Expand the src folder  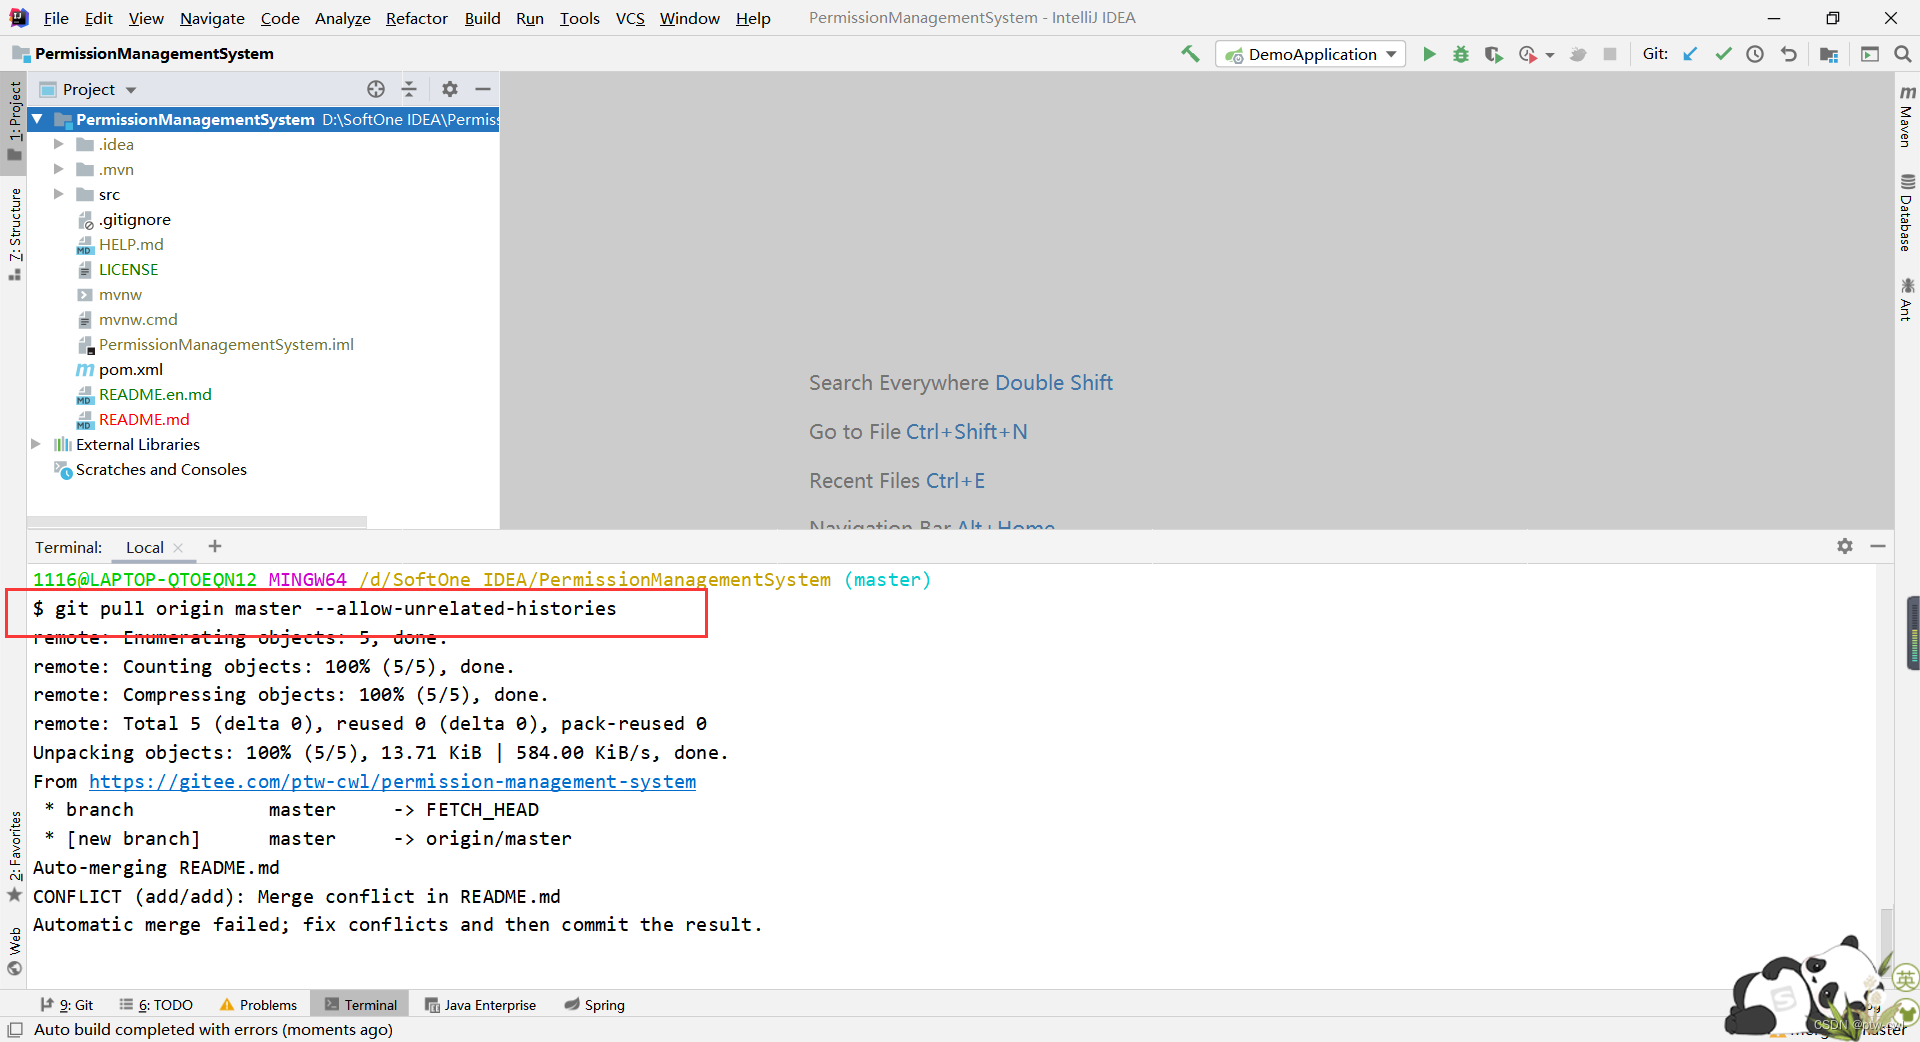(59, 194)
